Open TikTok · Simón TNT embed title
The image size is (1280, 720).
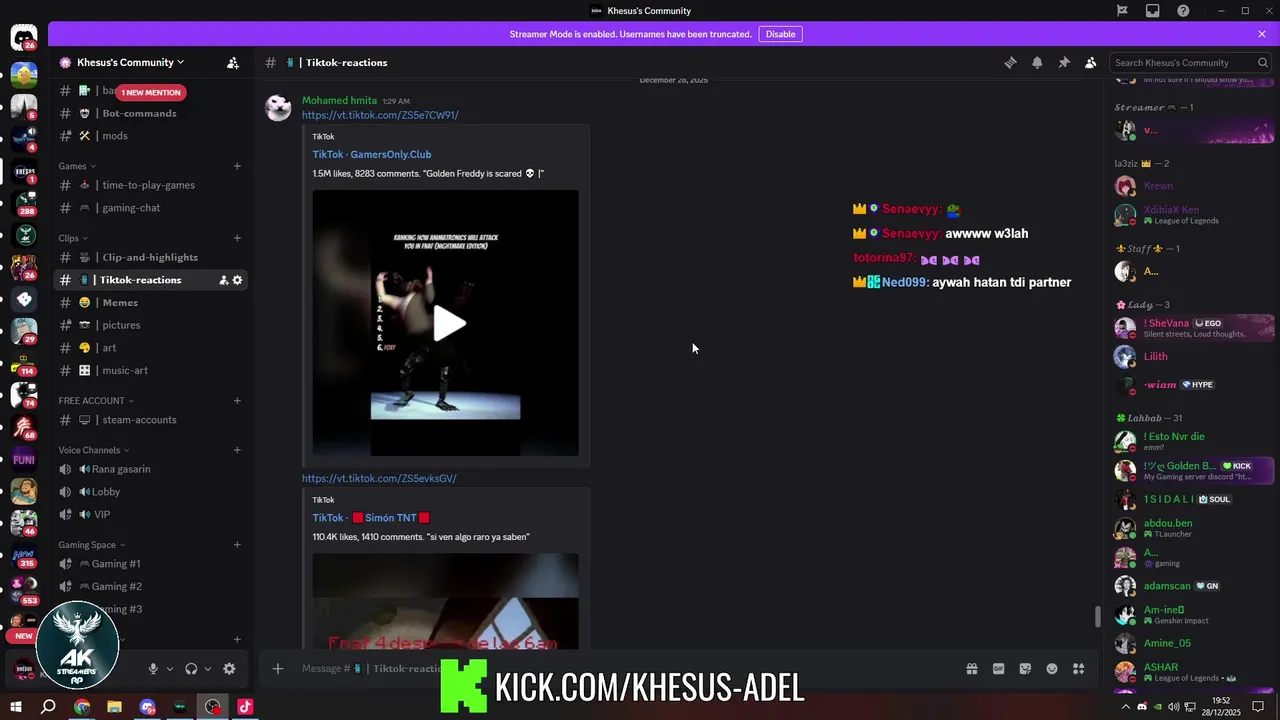click(371, 517)
